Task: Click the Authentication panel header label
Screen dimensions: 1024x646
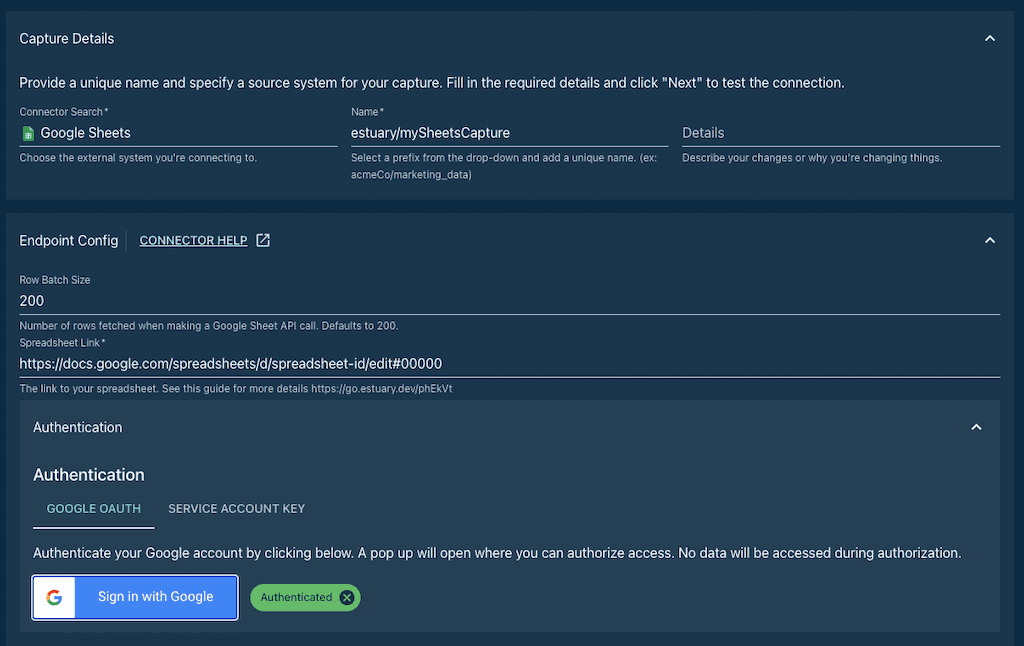Action: [78, 427]
